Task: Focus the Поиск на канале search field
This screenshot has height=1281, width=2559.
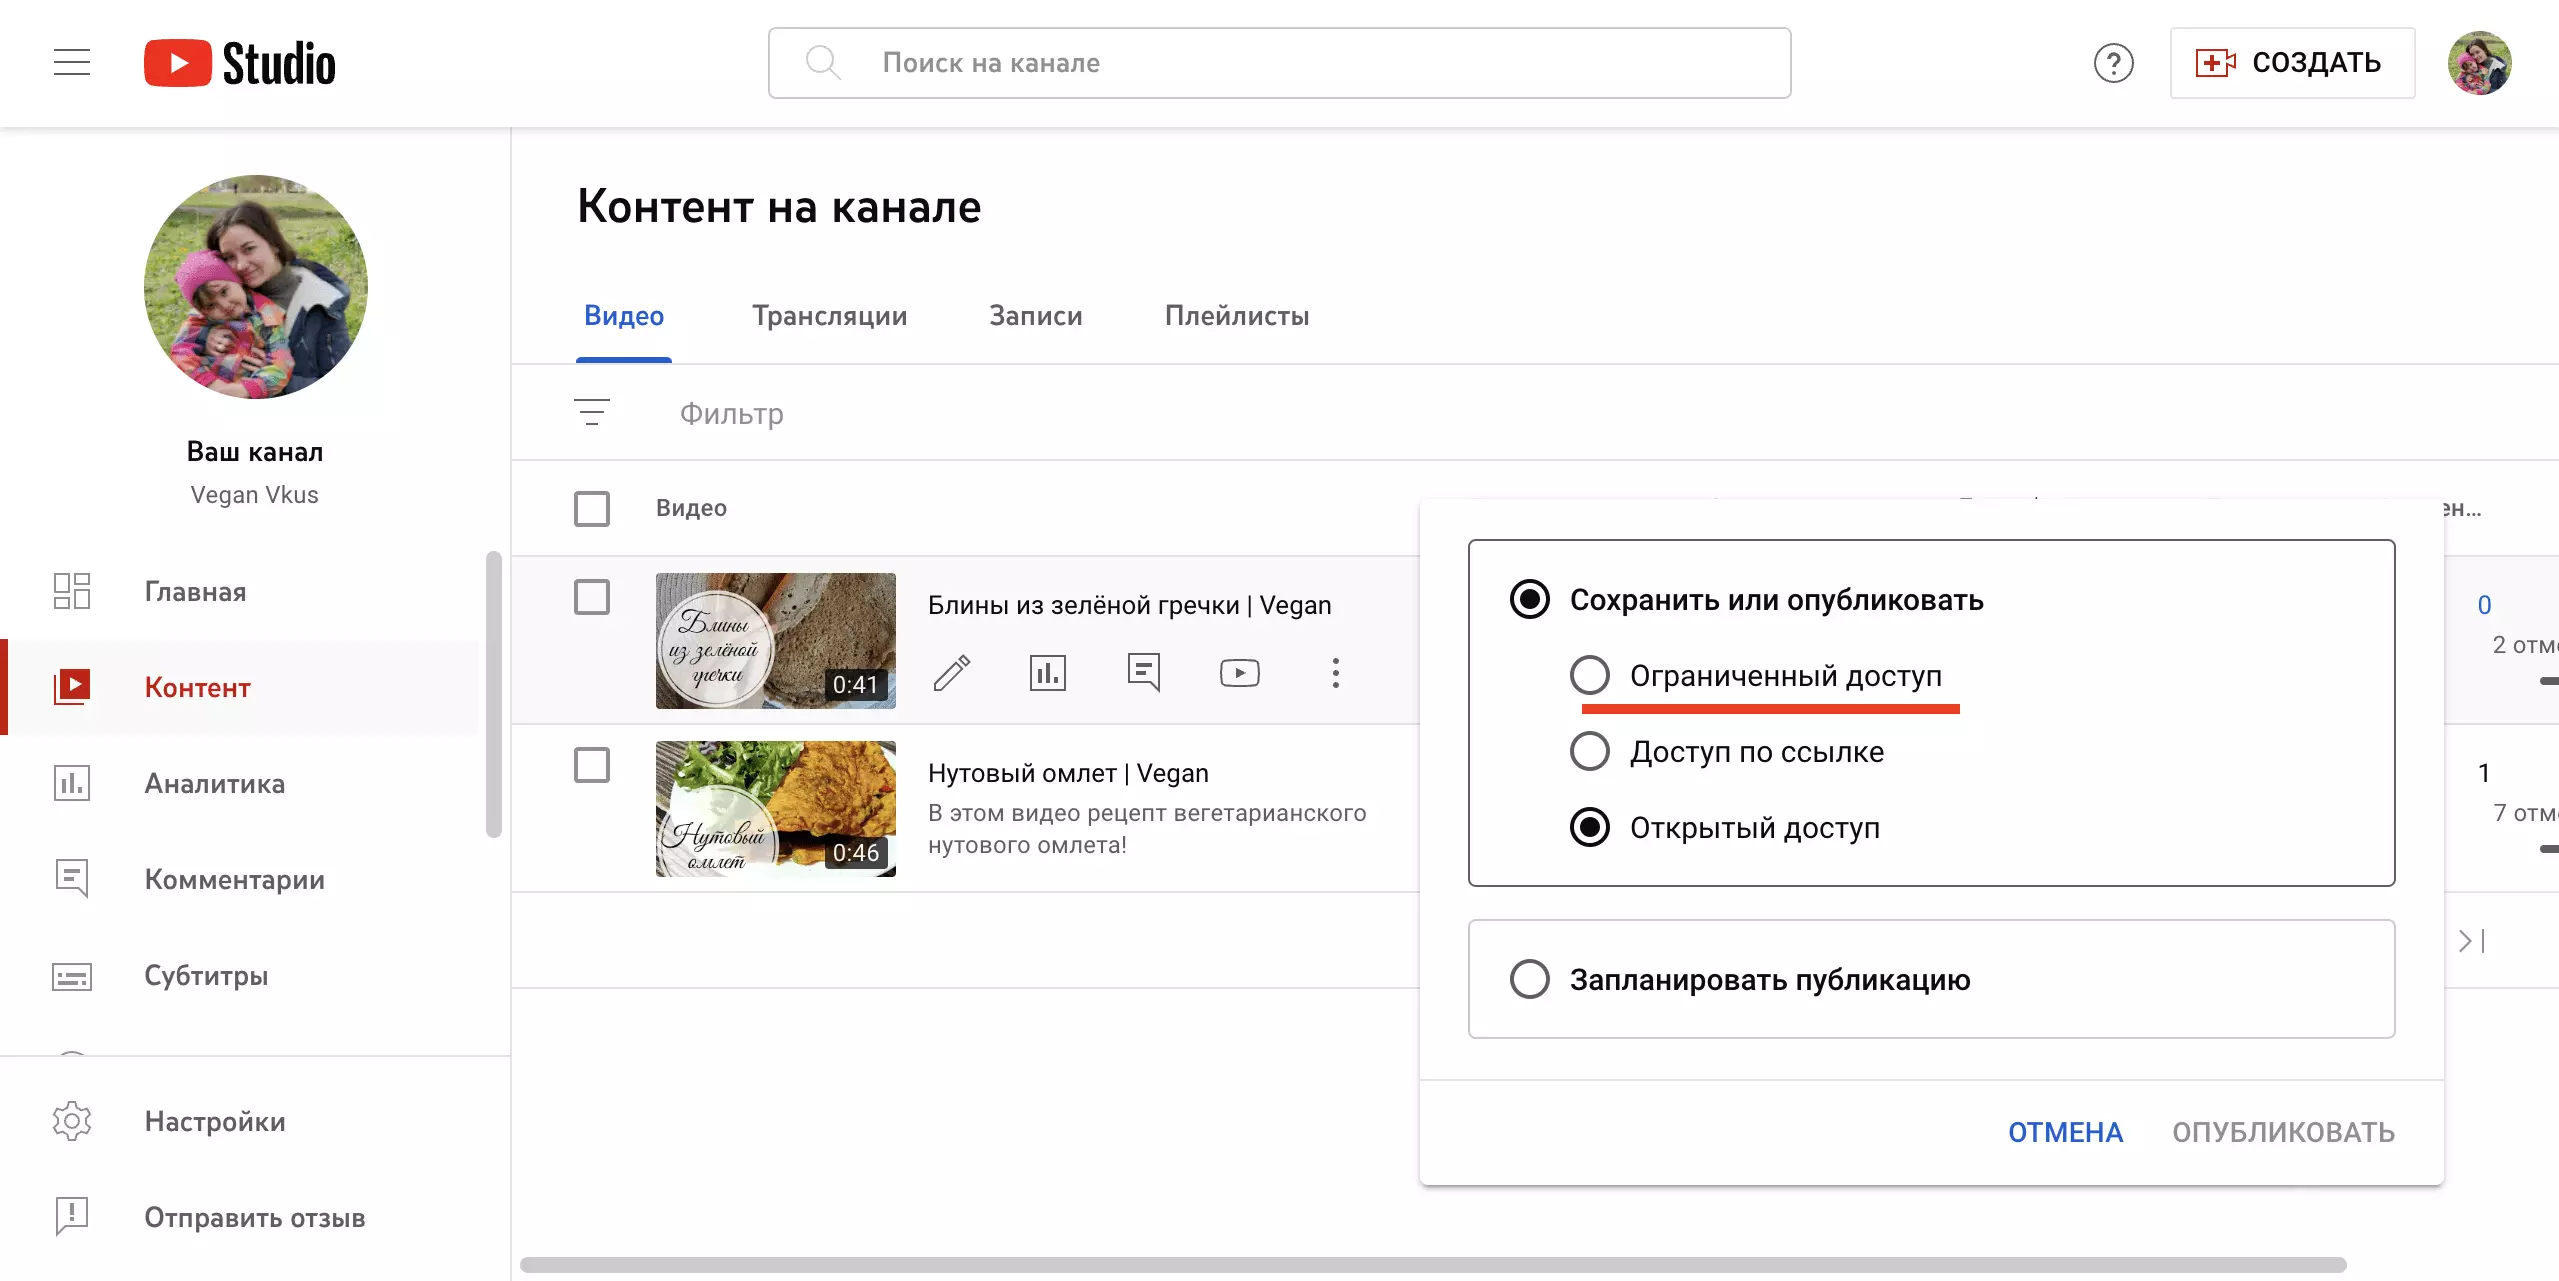Action: 1279,63
